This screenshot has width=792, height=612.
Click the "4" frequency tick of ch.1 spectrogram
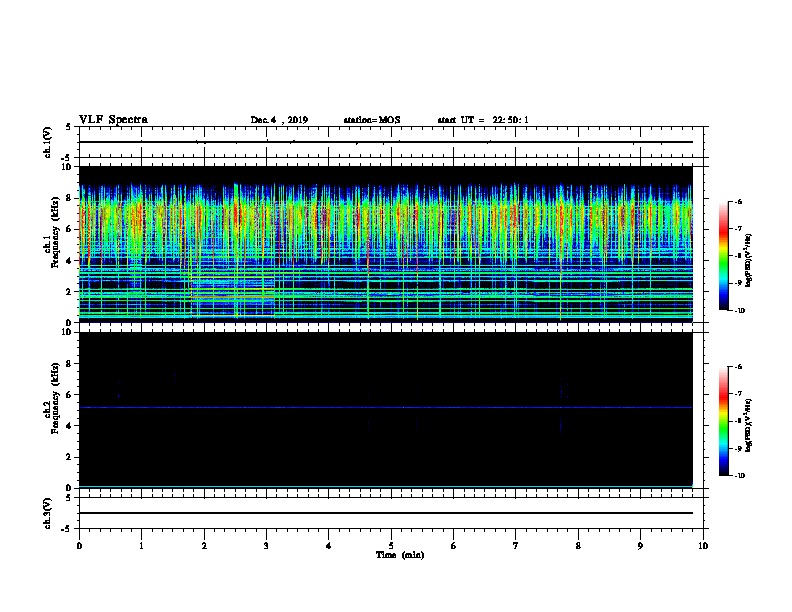(69, 261)
